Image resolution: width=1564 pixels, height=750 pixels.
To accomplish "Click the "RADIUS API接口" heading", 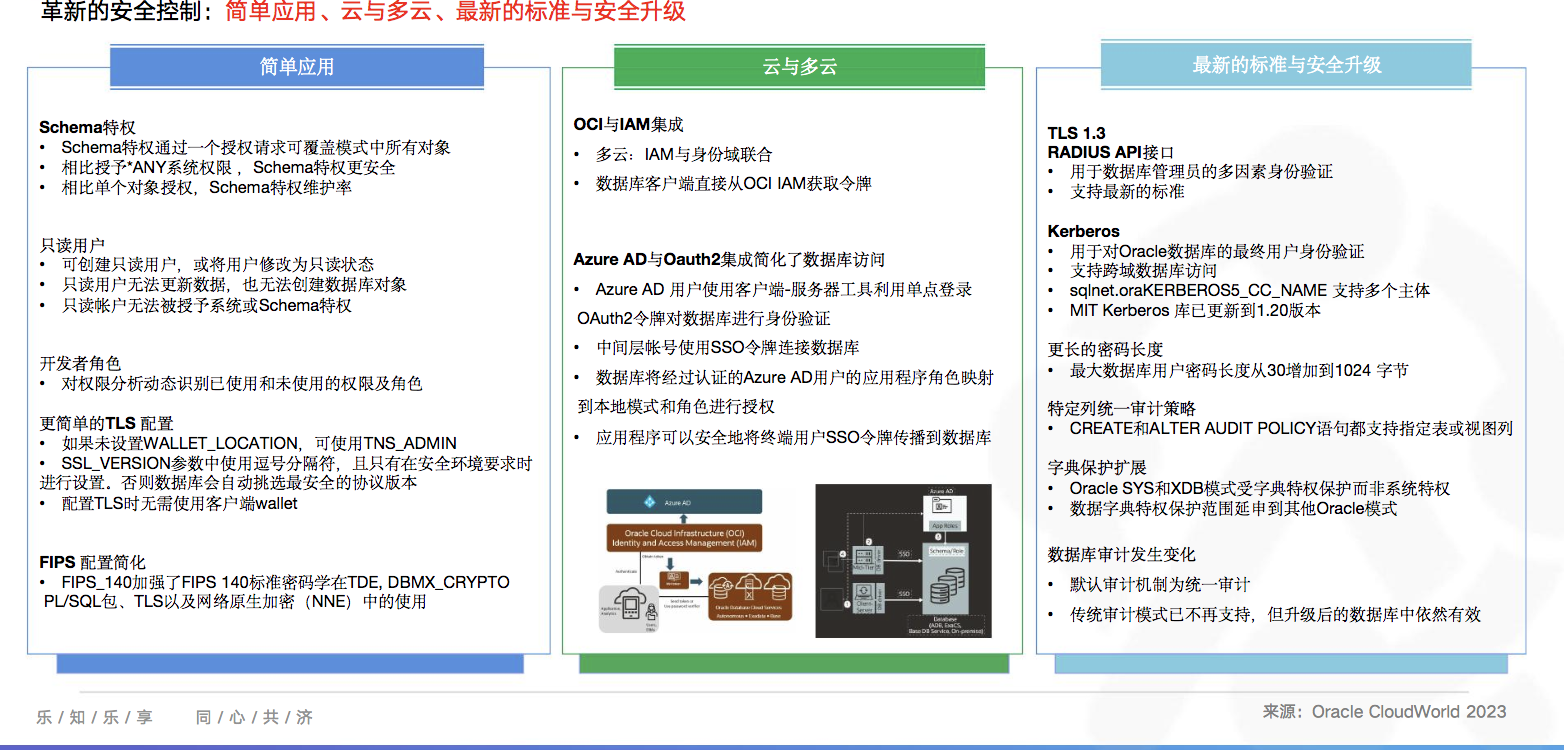I will pyautogui.click(x=1110, y=152).
